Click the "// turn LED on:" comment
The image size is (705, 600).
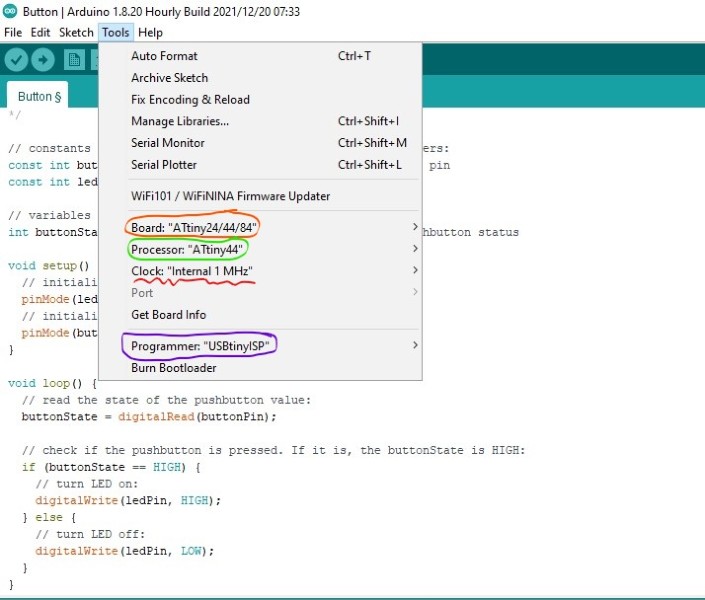click(x=87, y=484)
